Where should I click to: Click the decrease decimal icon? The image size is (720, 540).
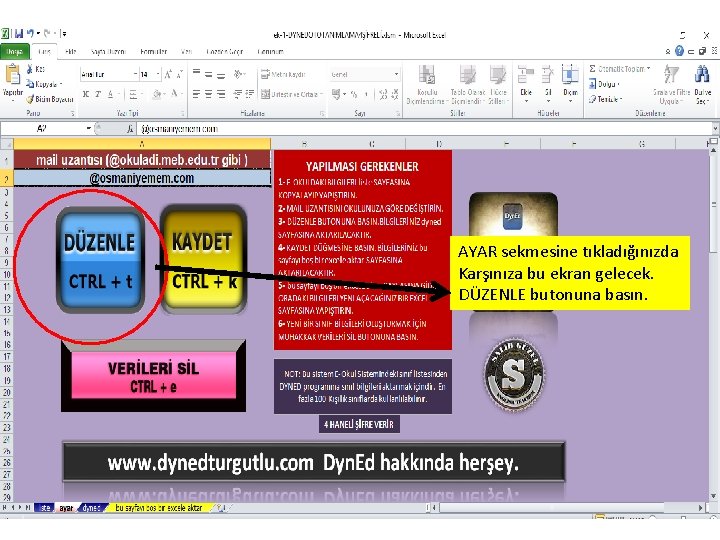pos(395,94)
